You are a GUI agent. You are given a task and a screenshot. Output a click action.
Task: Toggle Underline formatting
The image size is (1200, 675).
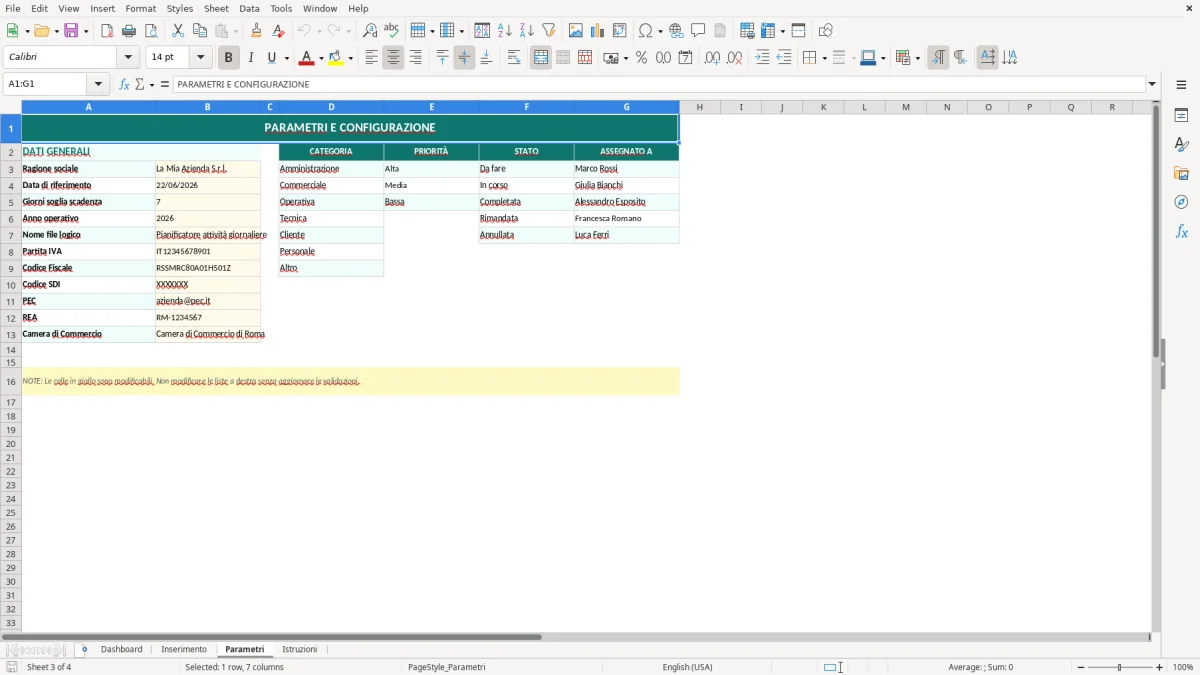271,58
